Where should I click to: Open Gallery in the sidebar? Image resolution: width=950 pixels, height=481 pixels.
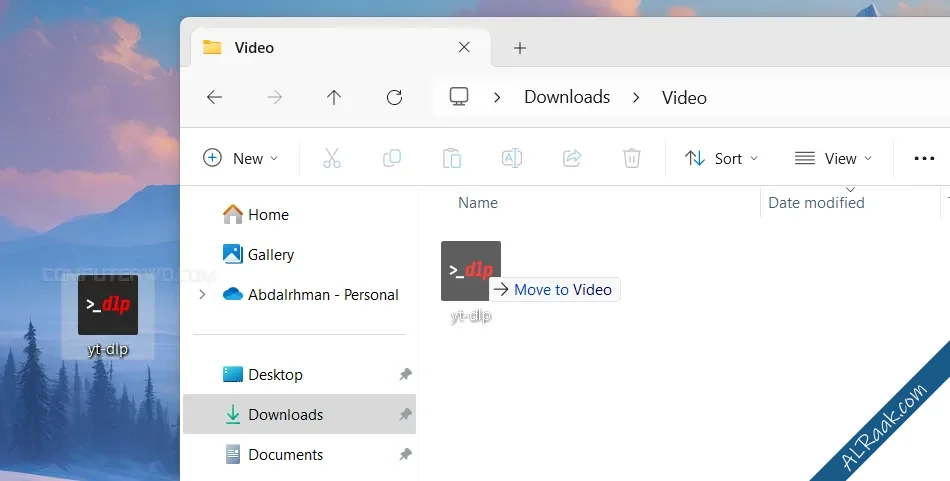click(x=258, y=254)
